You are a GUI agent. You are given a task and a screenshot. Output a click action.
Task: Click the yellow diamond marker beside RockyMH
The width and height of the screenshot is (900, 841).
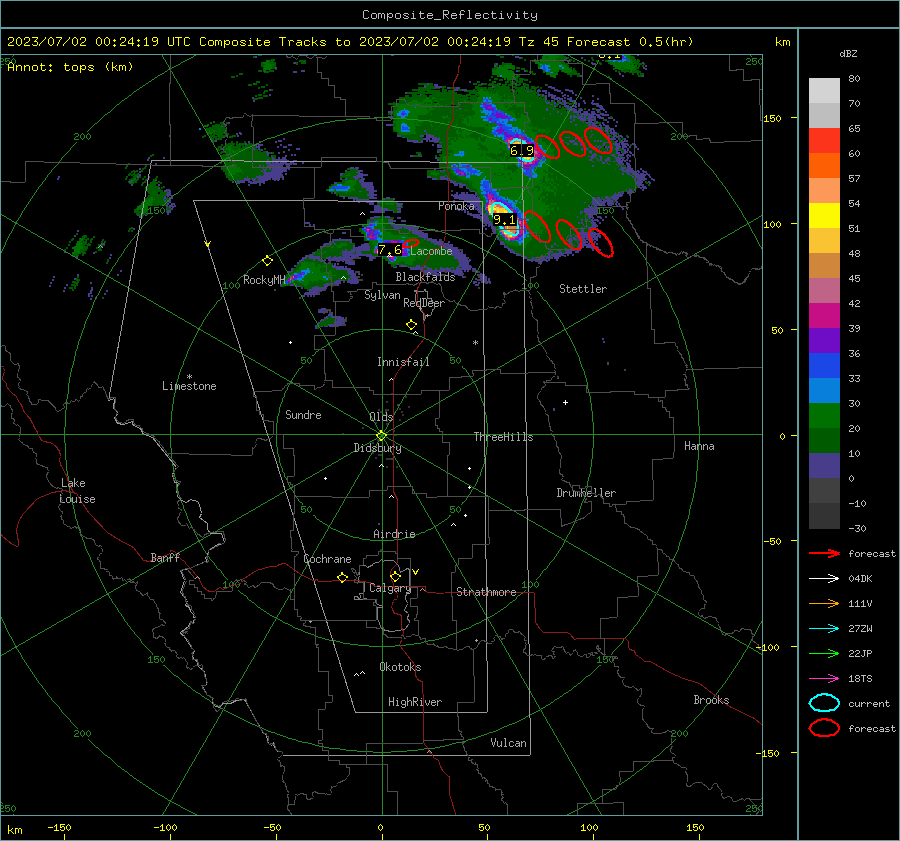(267, 261)
